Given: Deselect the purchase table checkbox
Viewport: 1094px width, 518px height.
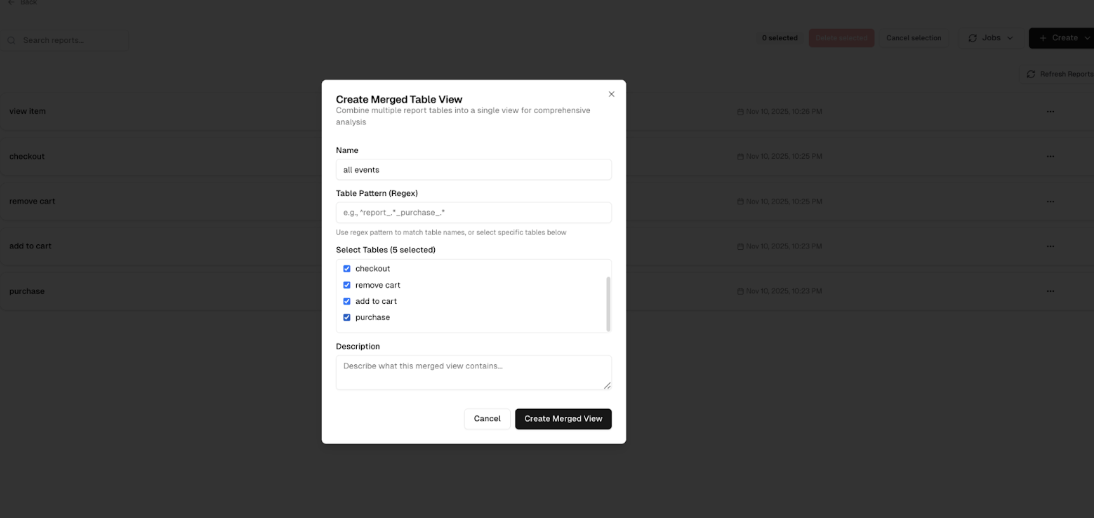Looking at the screenshot, I should point(347,317).
